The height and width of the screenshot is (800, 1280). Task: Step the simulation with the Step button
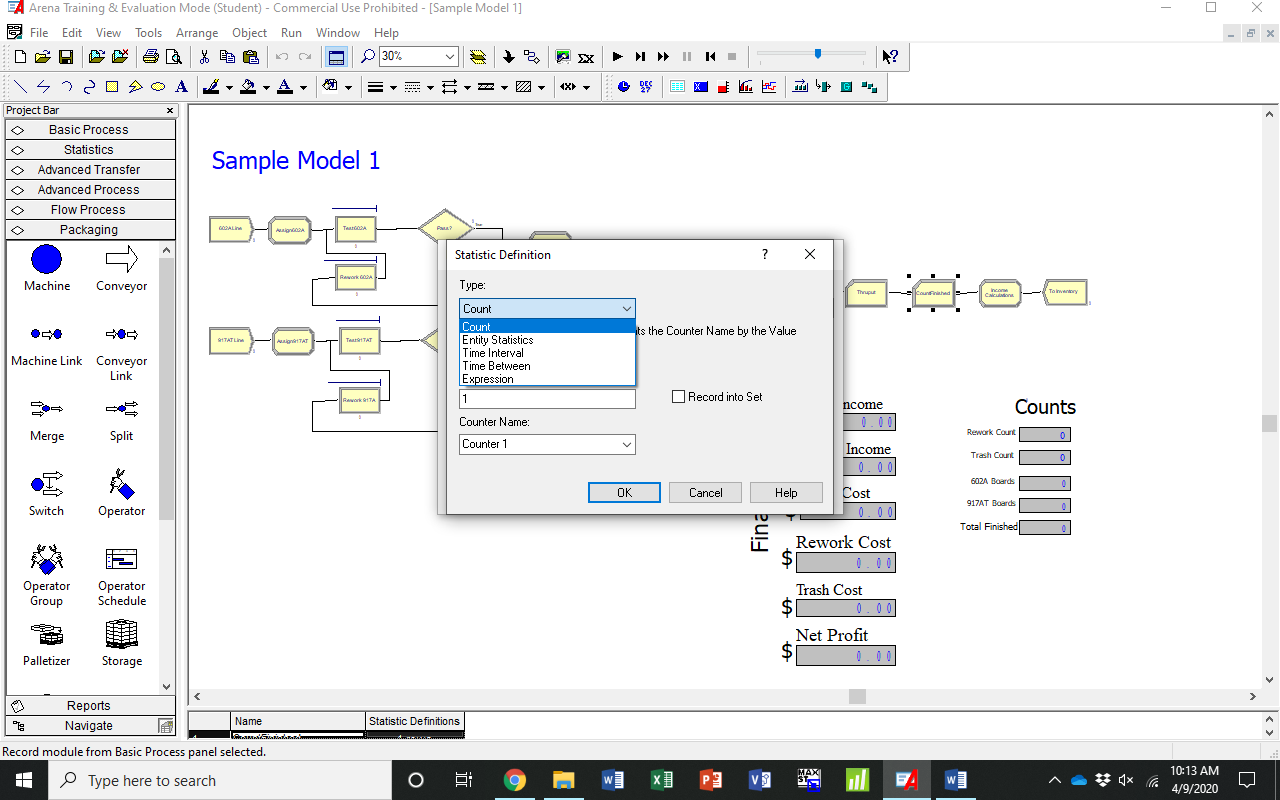click(640, 57)
